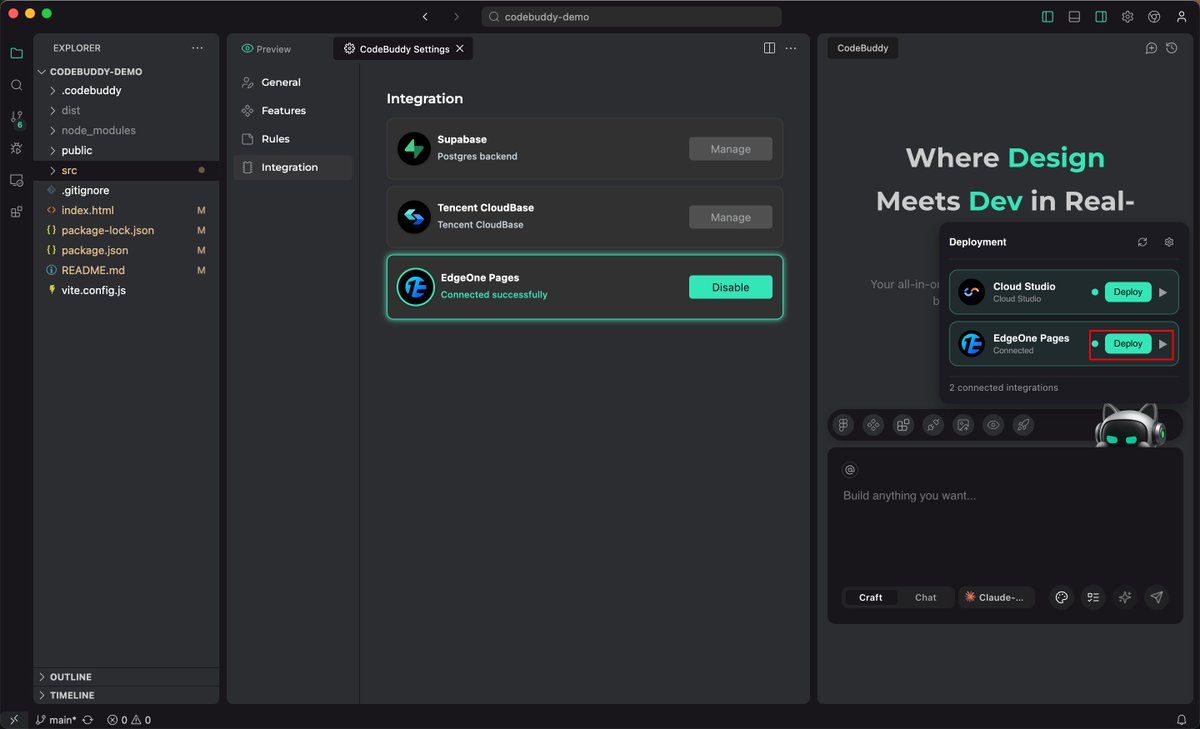Viewport: 1200px width, 729px height.
Task: Toggle the primary sidebar layout icon
Action: 1048,16
